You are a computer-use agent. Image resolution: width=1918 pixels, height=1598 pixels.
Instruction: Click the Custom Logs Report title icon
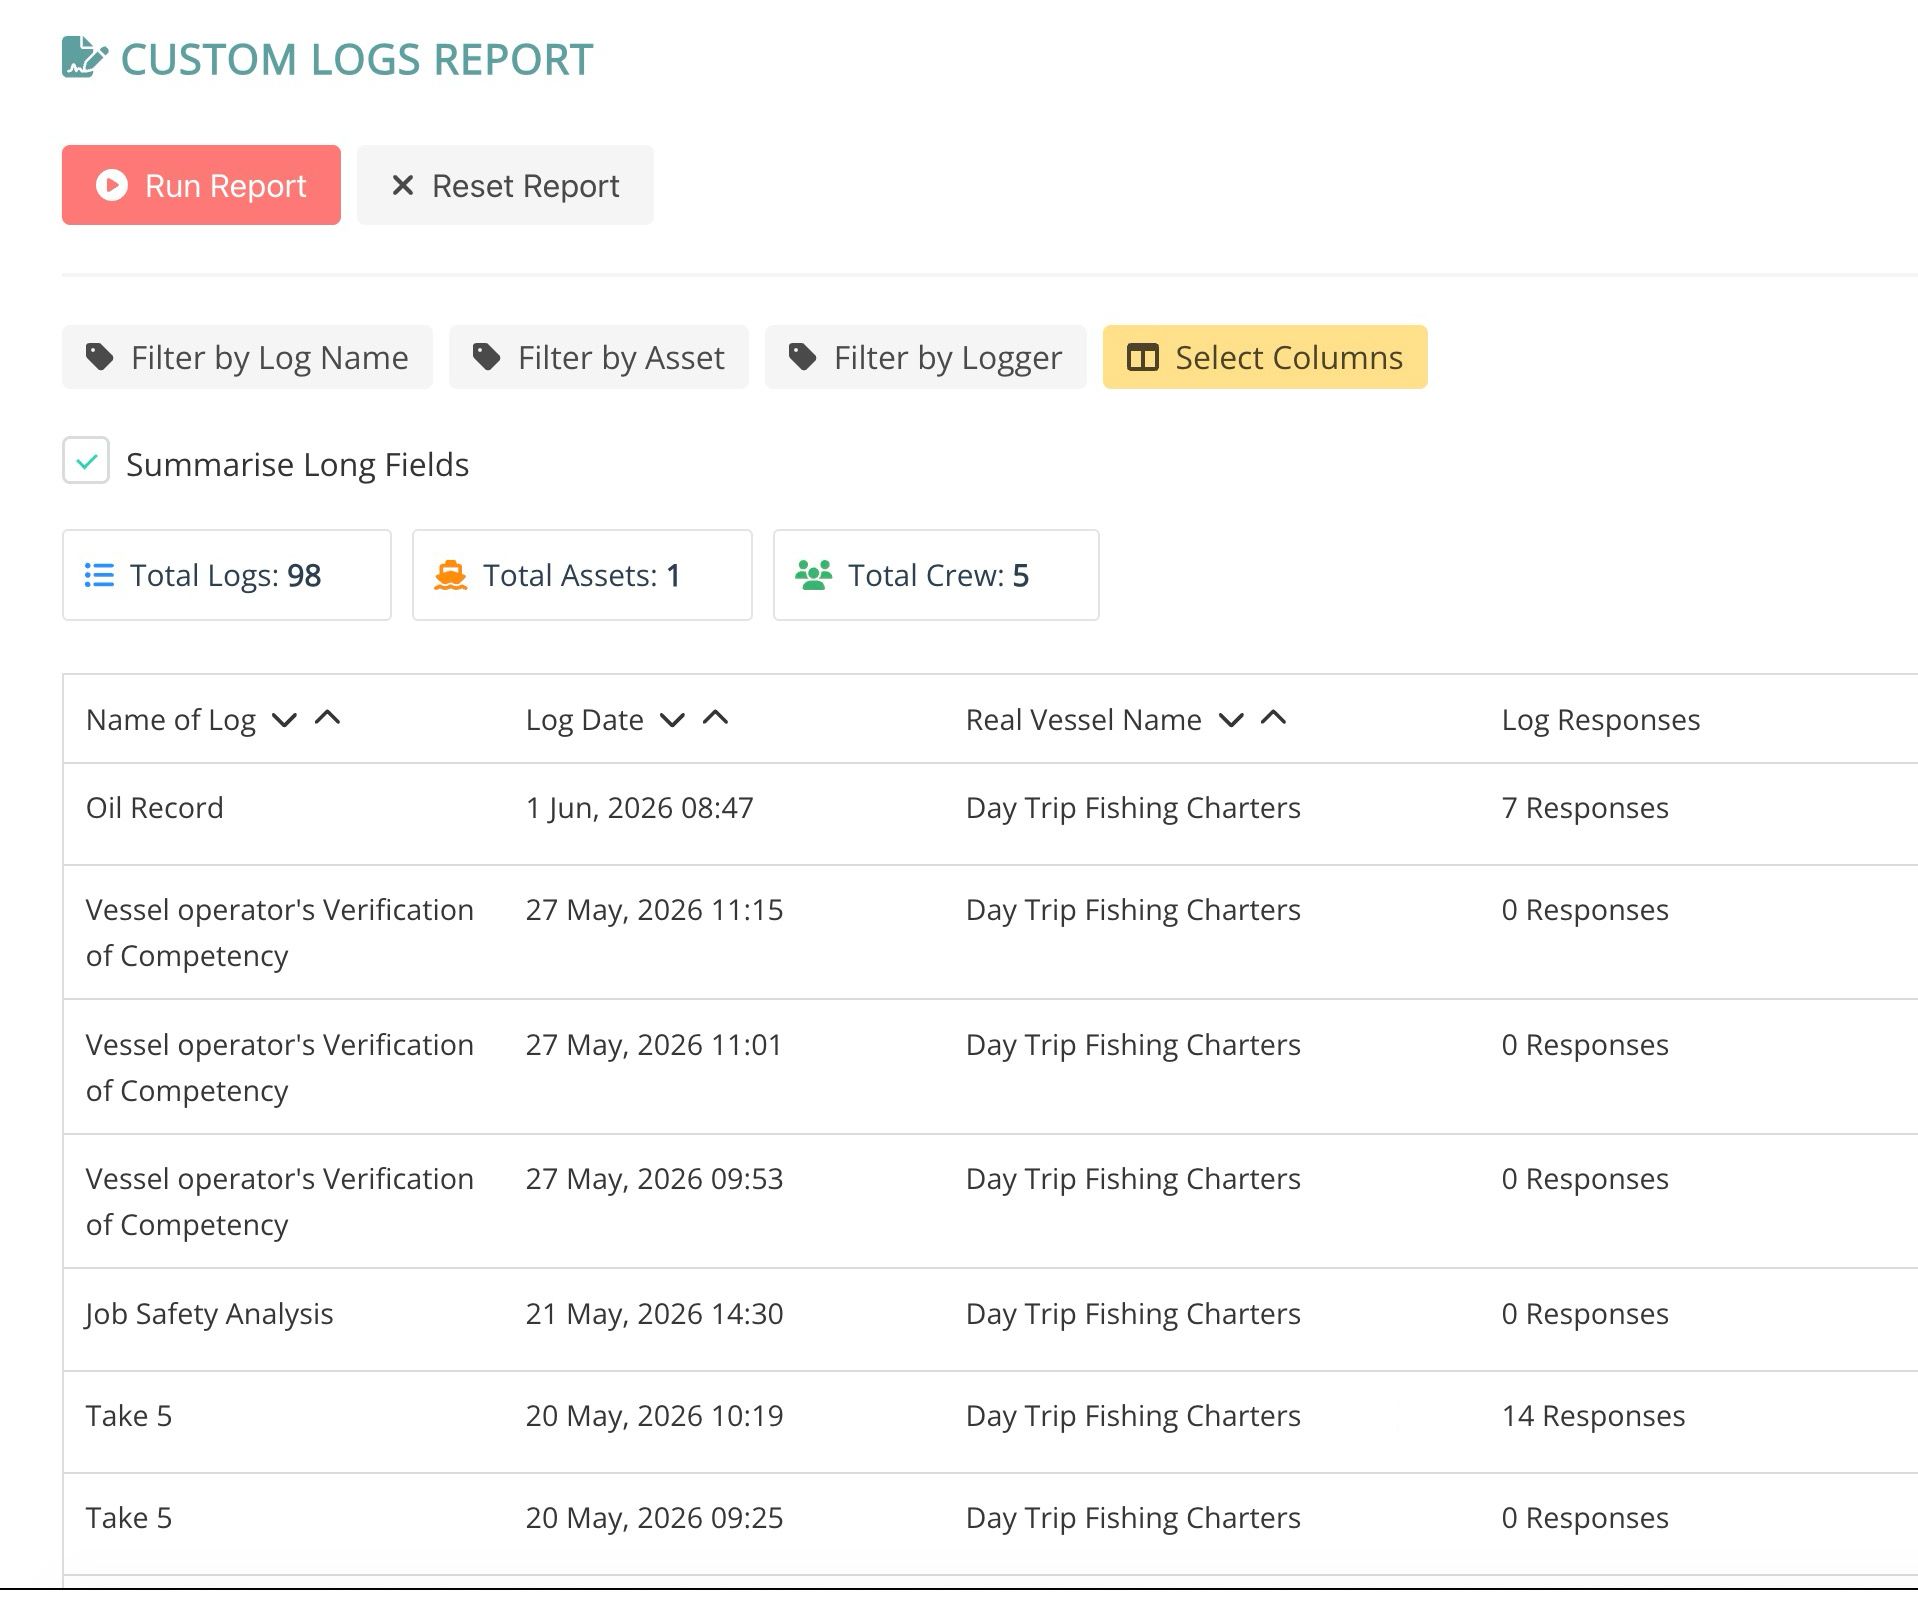tap(84, 58)
